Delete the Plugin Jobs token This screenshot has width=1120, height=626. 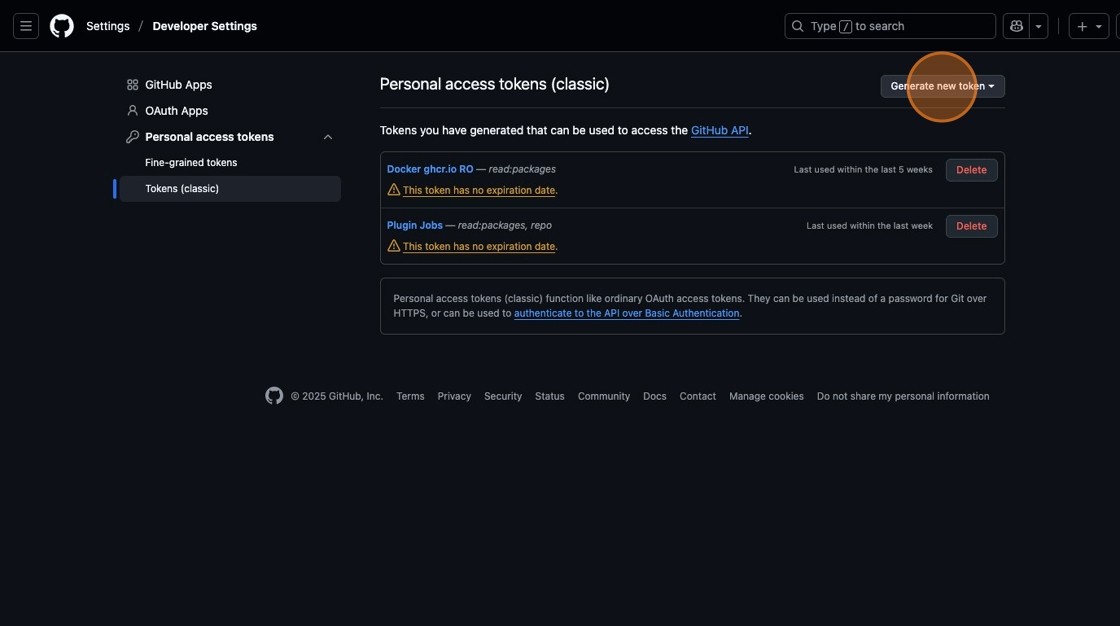(971, 226)
